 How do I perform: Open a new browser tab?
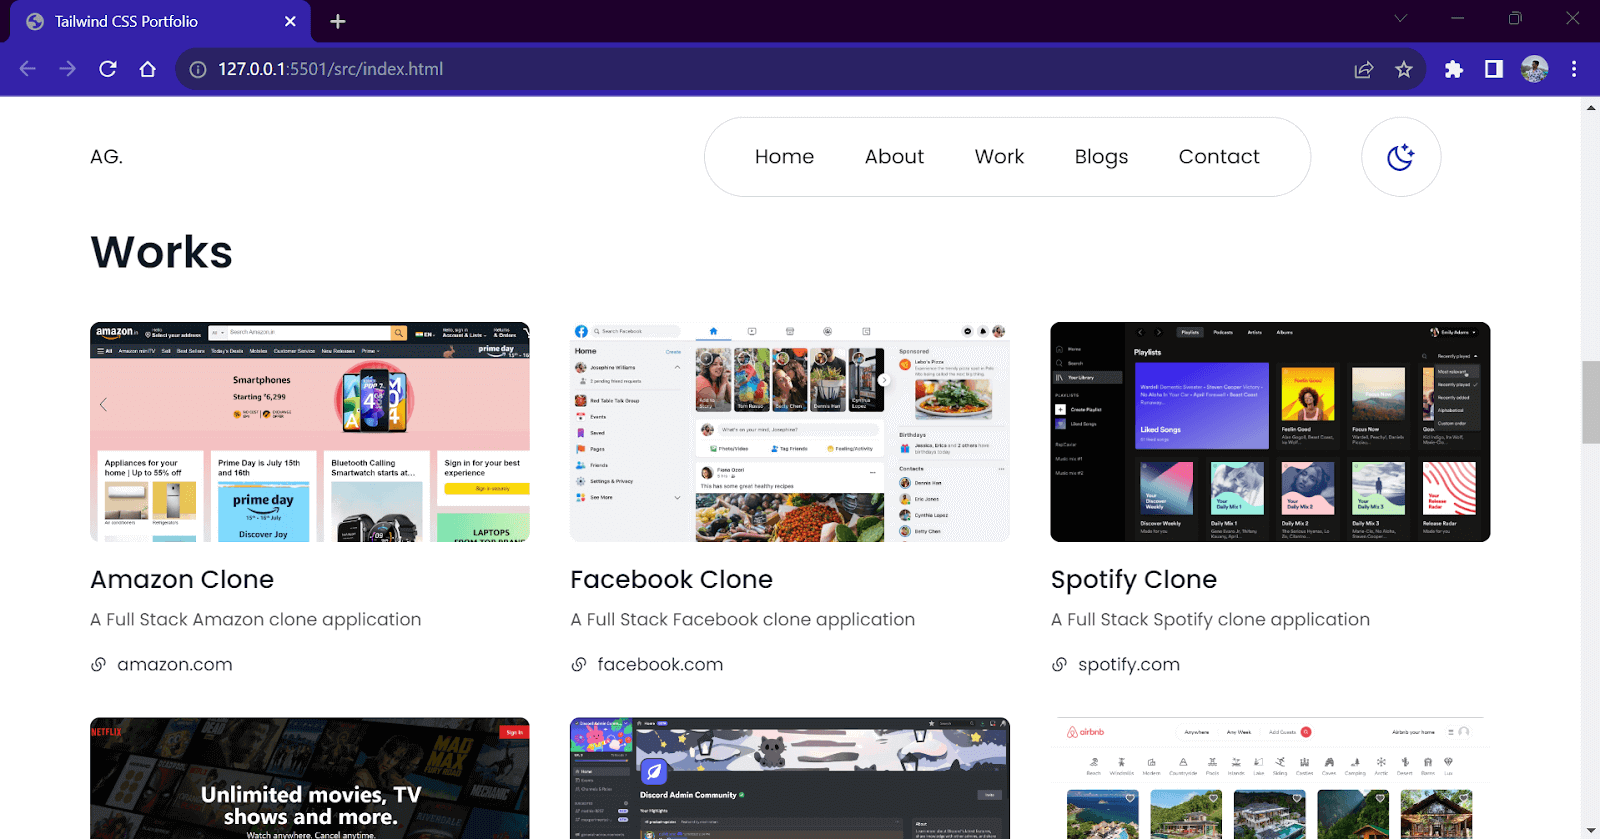click(x=338, y=21)
